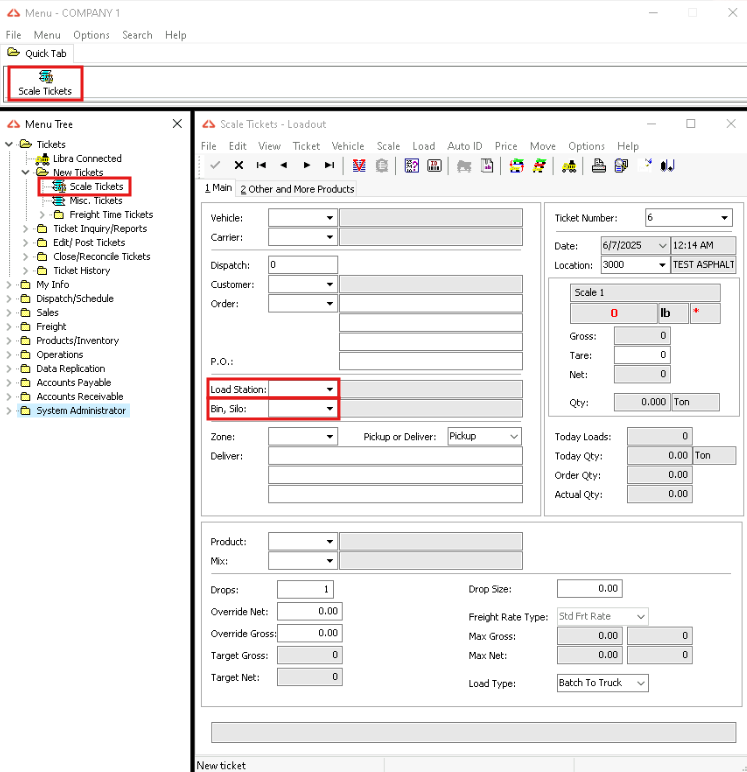Viewport: 747px width, 772px height.
Task: Select Misc. Tickets in the menu tree
Action: pos(96,201)
